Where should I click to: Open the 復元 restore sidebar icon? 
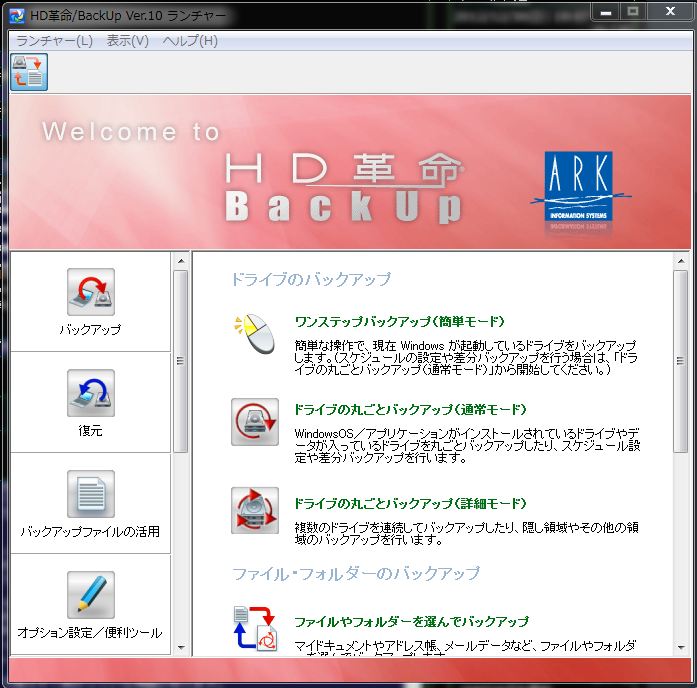[x=91, y=393]
